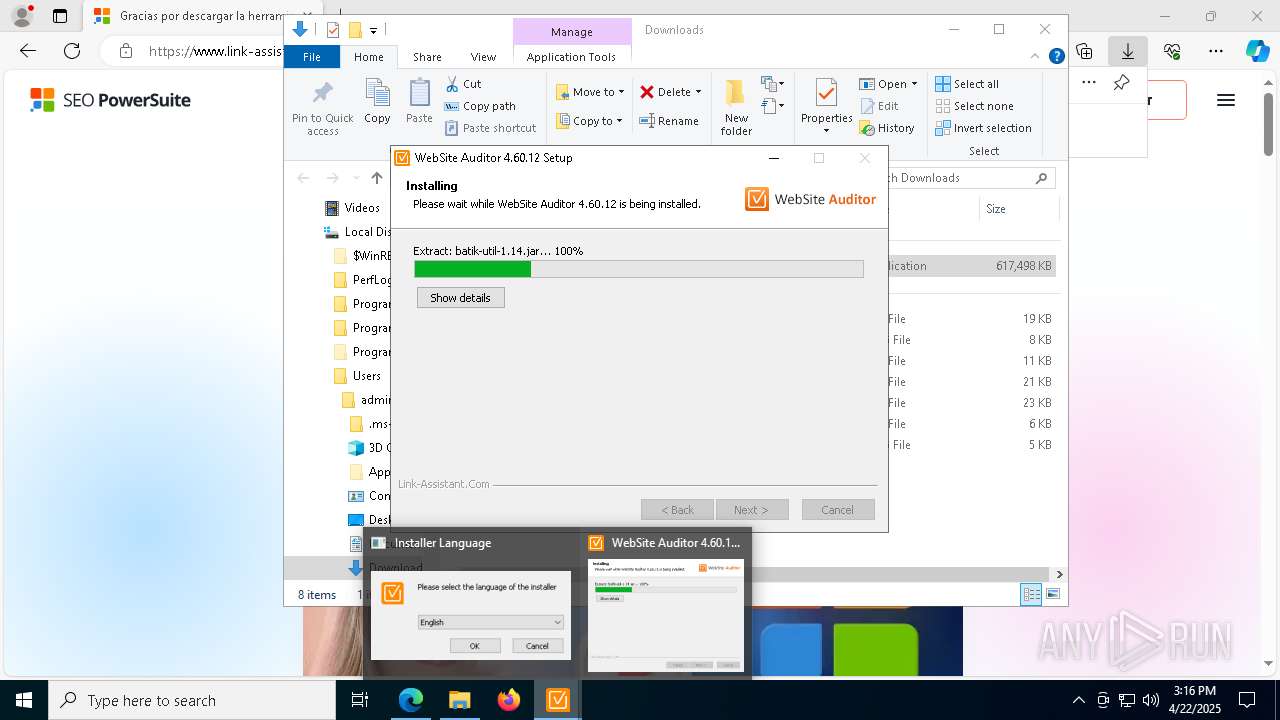1280x720 pixels.
Task: Show hidden system tray icons
Action: coord(1078,700)
